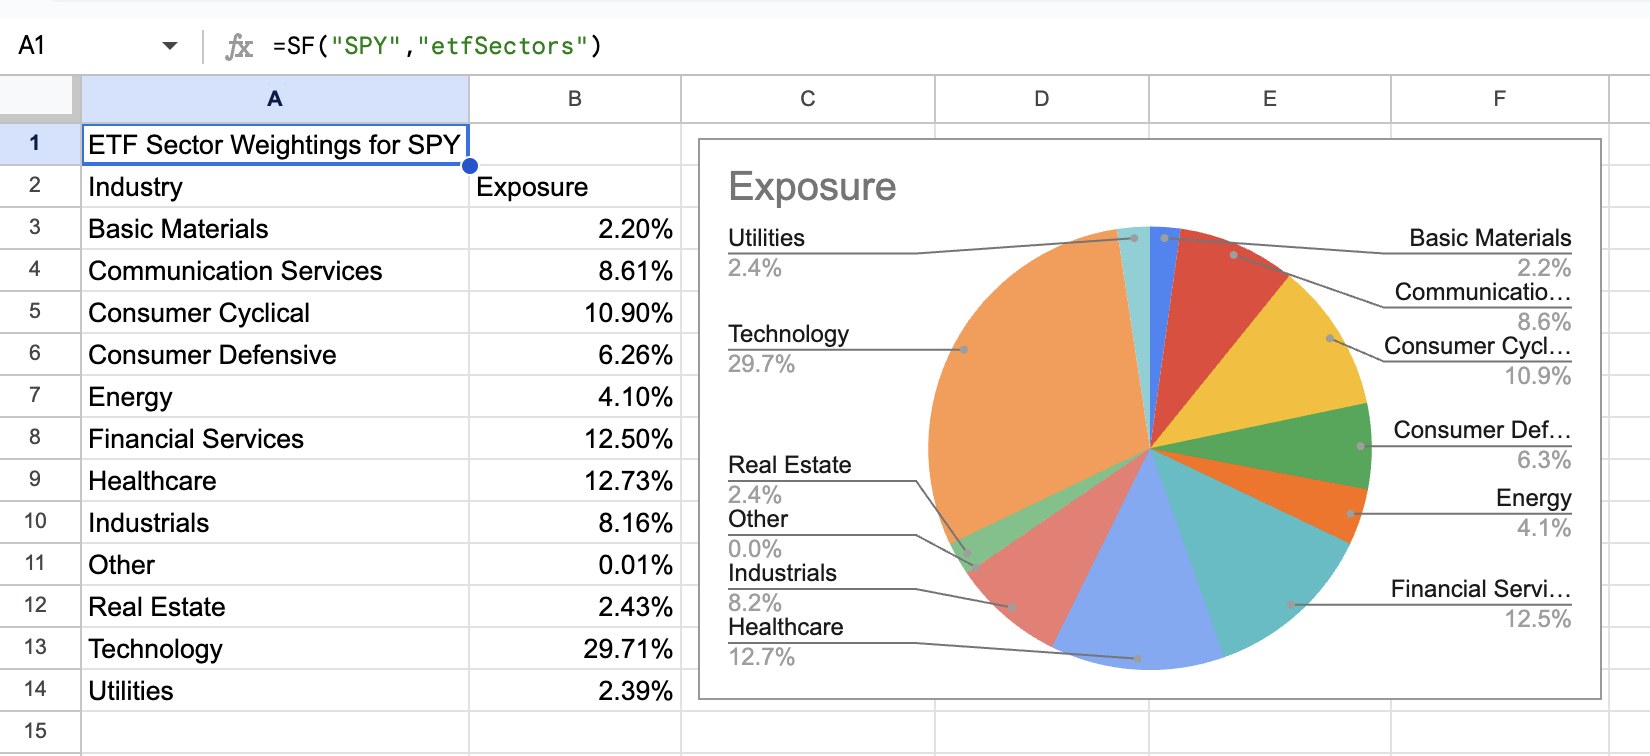The width and height of the screenshot is (1650, 756).
Task: Click the 4.10% exposure value
Action: click(575, 397)
